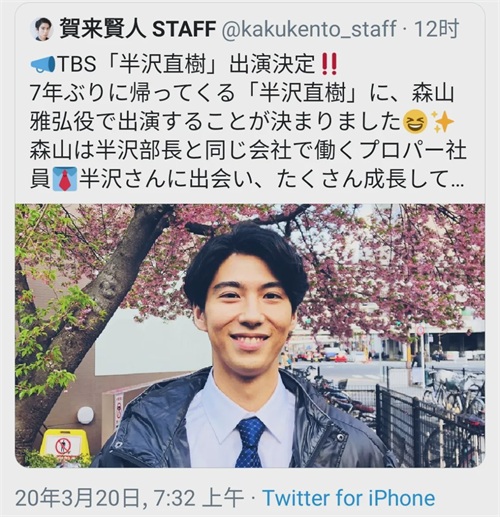The width and height of the screenshot is (500, 517).
Task: Click the white round lamp in photo
Action: point(86,415)
